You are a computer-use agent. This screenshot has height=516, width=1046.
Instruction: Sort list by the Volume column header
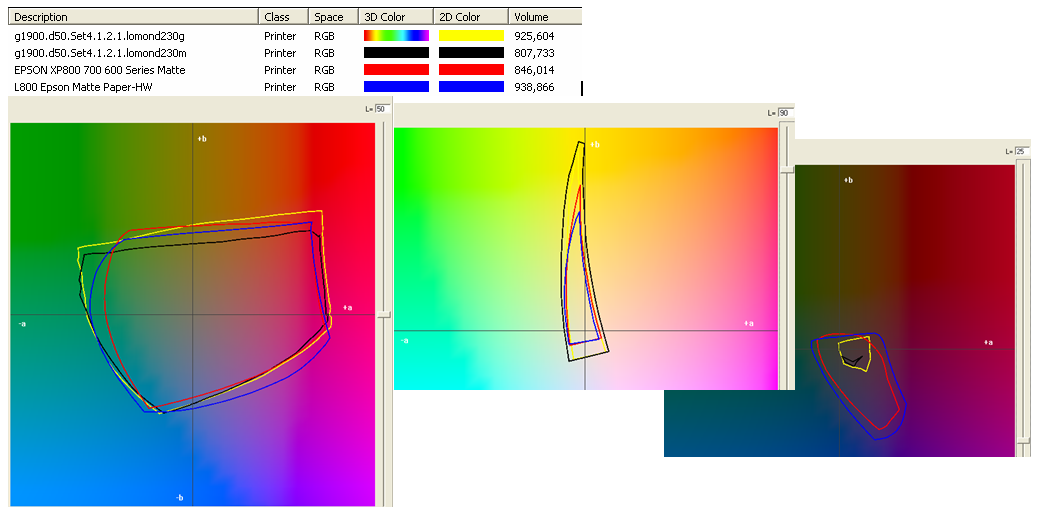click(544, 17)
